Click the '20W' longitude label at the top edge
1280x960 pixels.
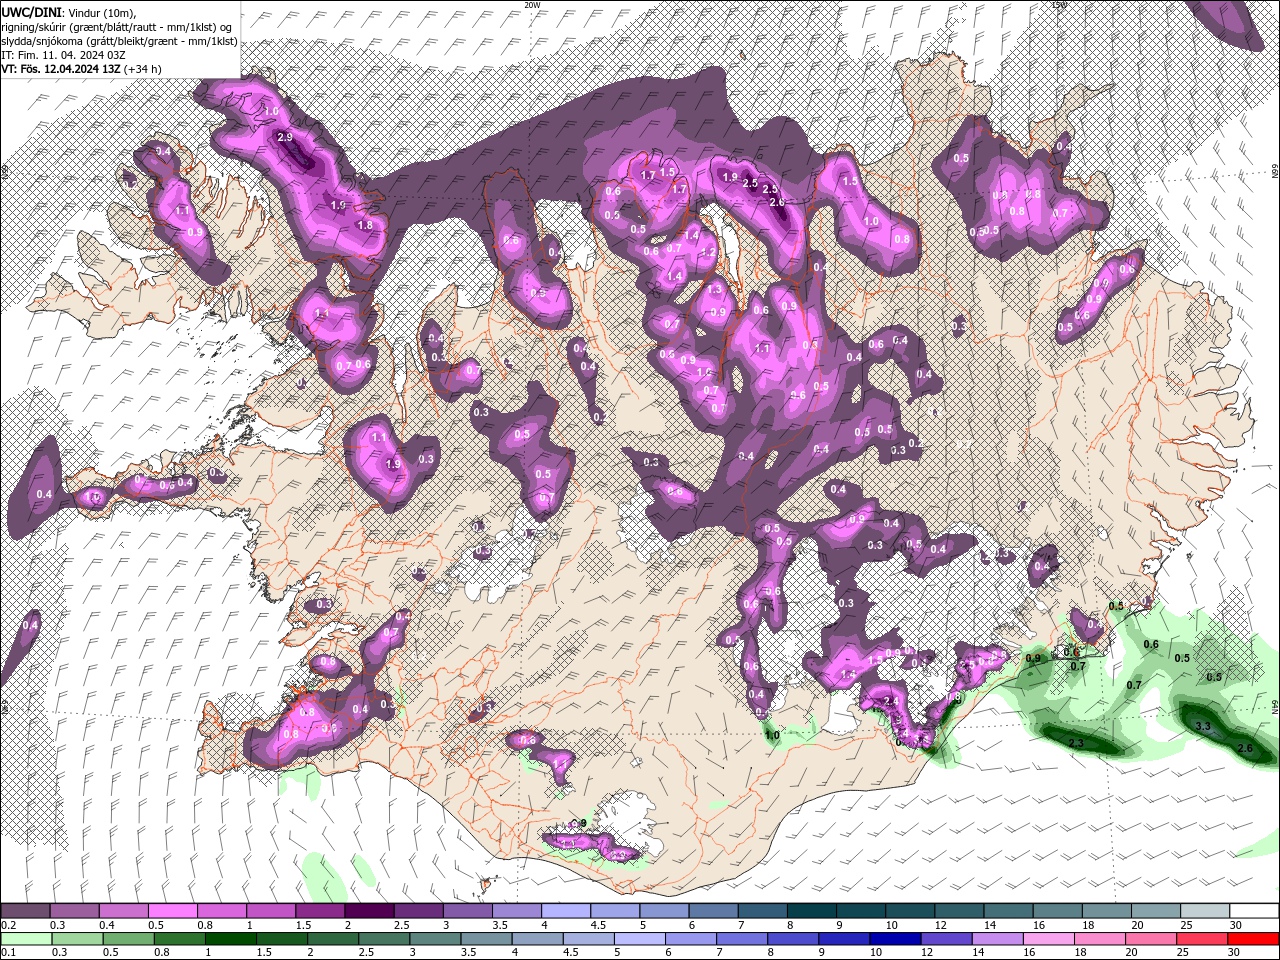[x=532, y=5]
